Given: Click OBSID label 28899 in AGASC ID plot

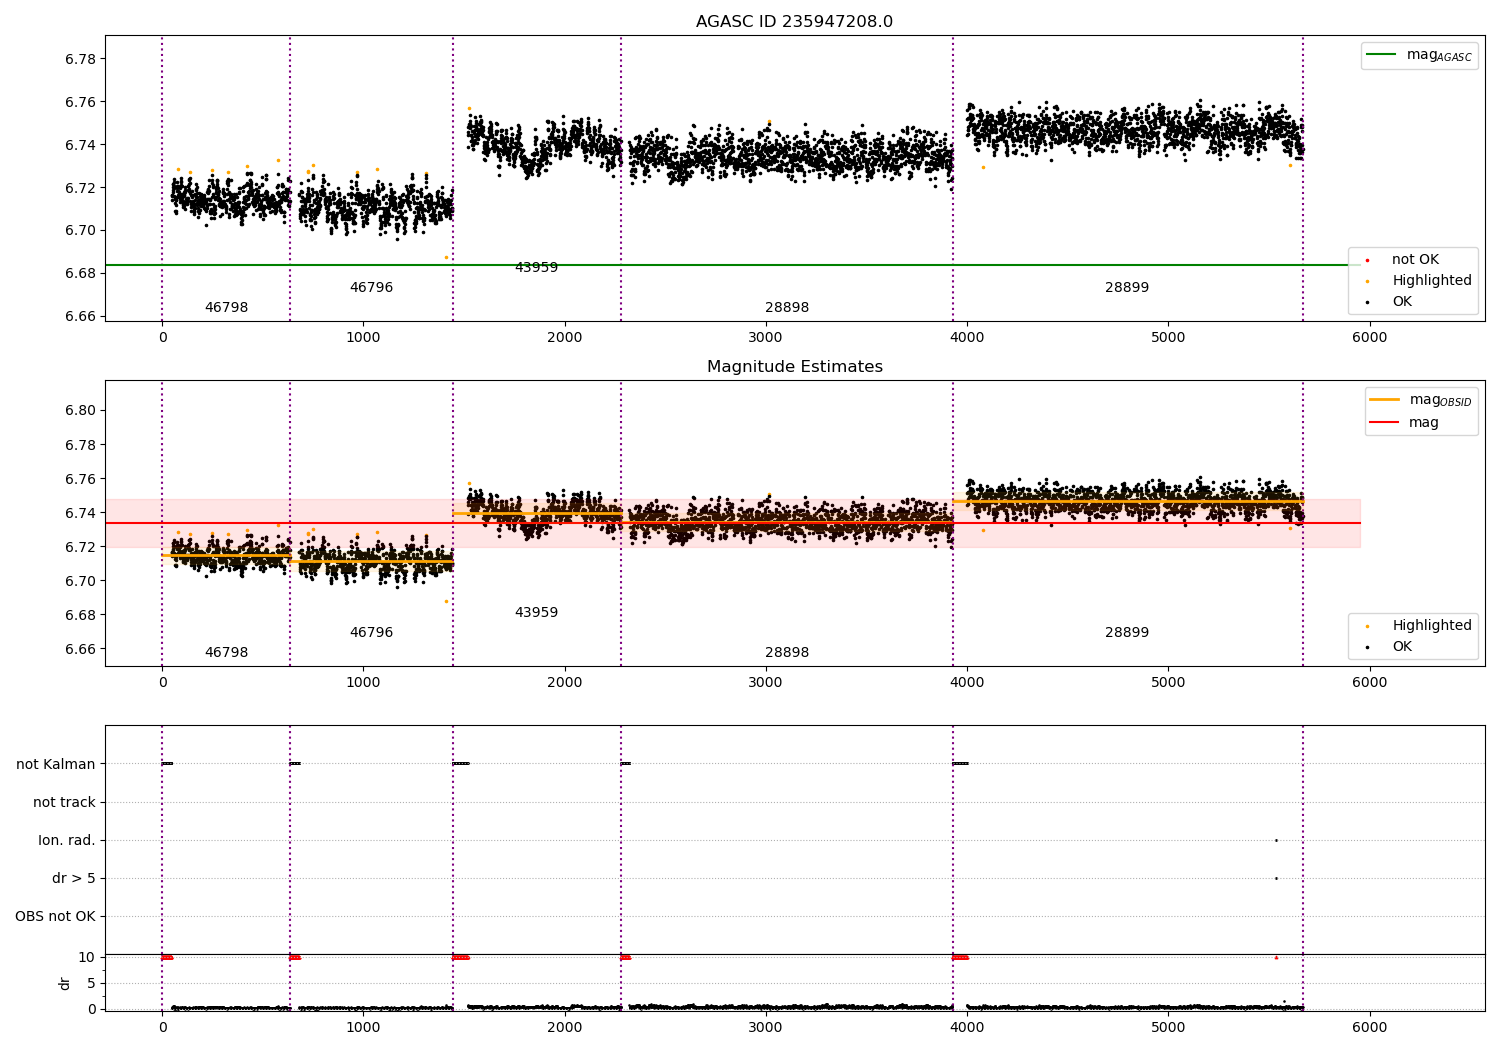Looking at the screenshot, I should coord(1127,288).
